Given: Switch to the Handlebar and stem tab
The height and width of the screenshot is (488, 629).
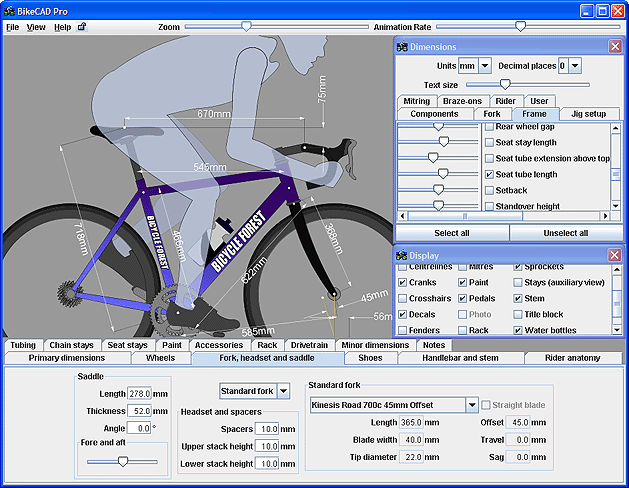Looking at the screenshot, I should (x=458, y=358).
